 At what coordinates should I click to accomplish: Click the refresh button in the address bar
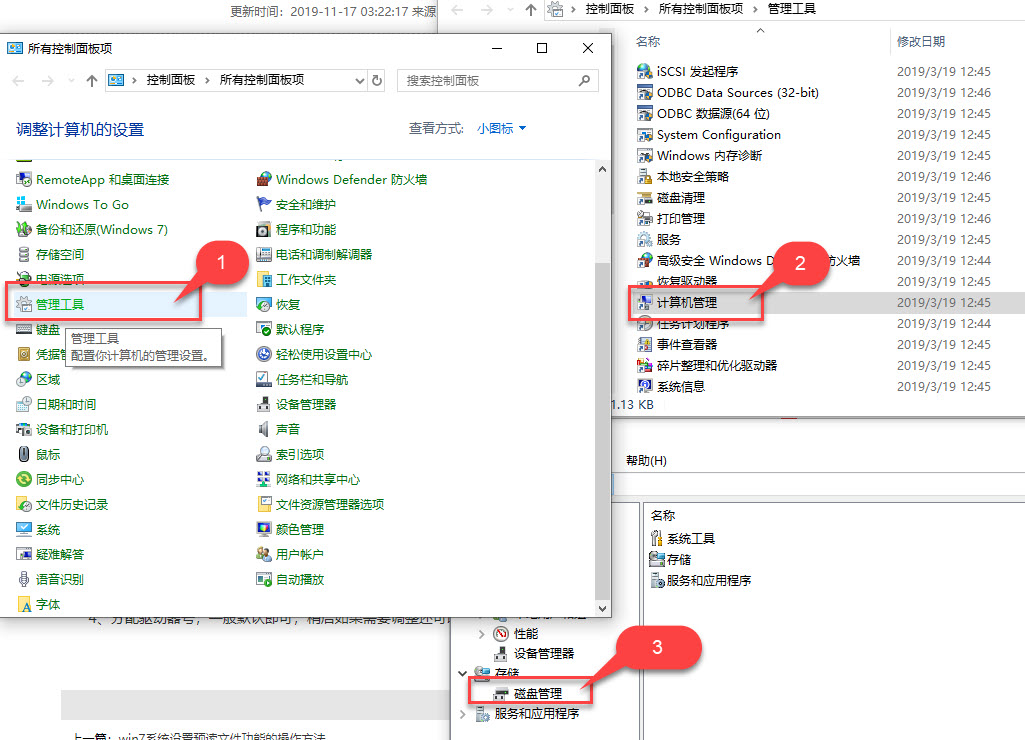point(377,79)
